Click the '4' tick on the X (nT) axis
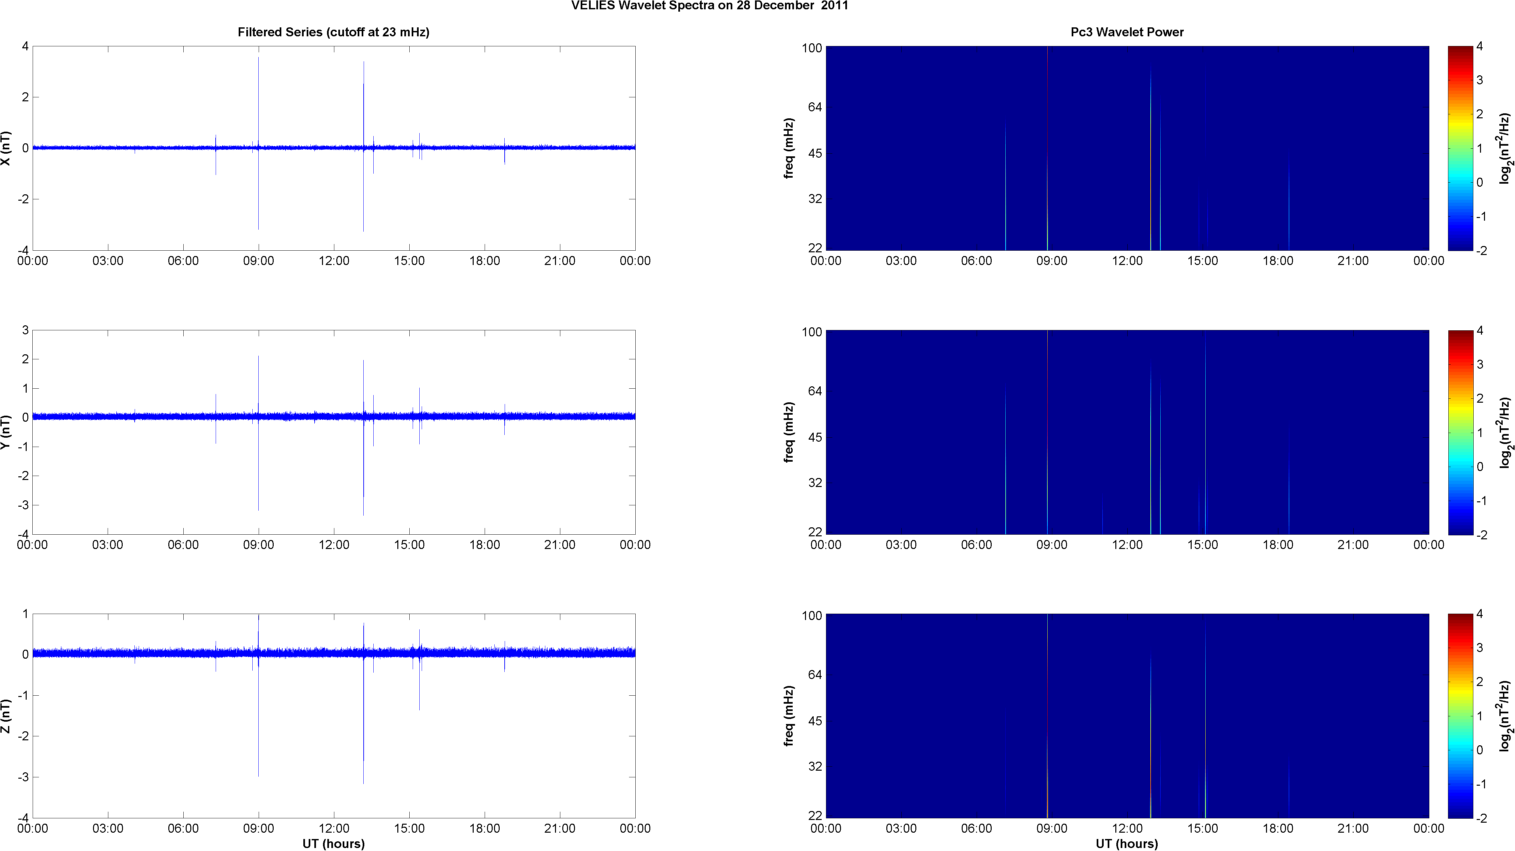 25,47
